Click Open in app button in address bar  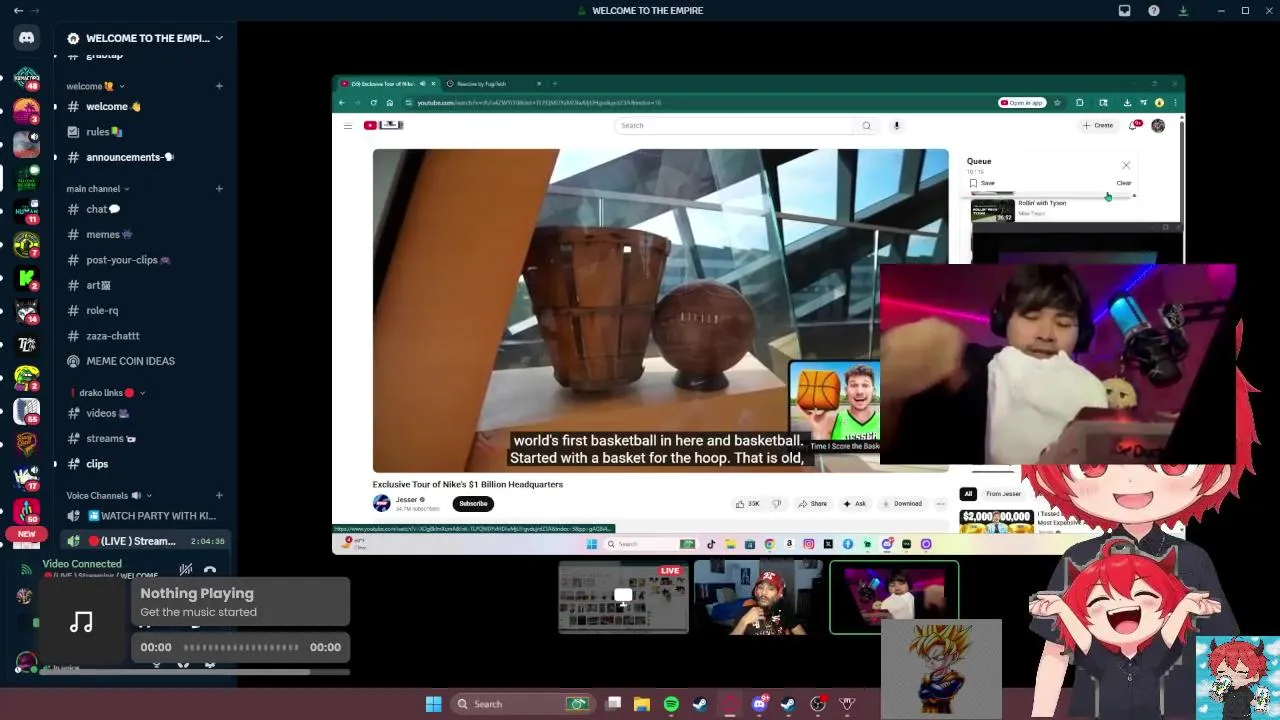1022,103
